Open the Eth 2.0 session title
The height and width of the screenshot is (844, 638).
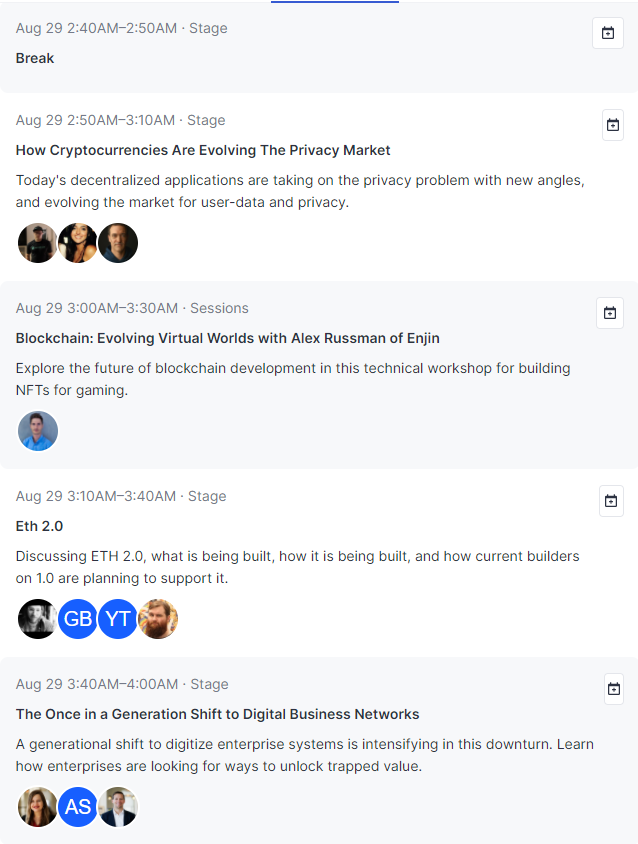(40, 526)
